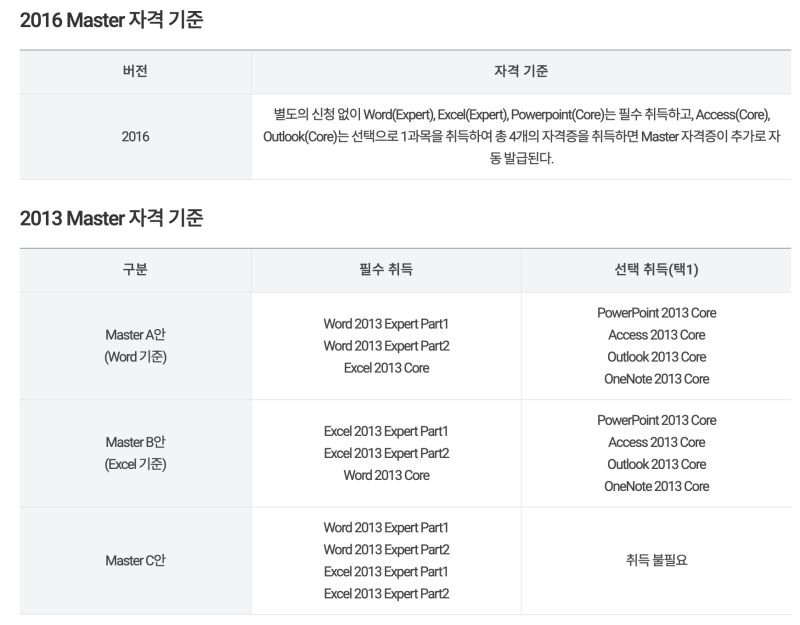Click the 2013 Master 자격 기준 heading
The width and height of the screenshot is (800, 625).
click(111, 218)
